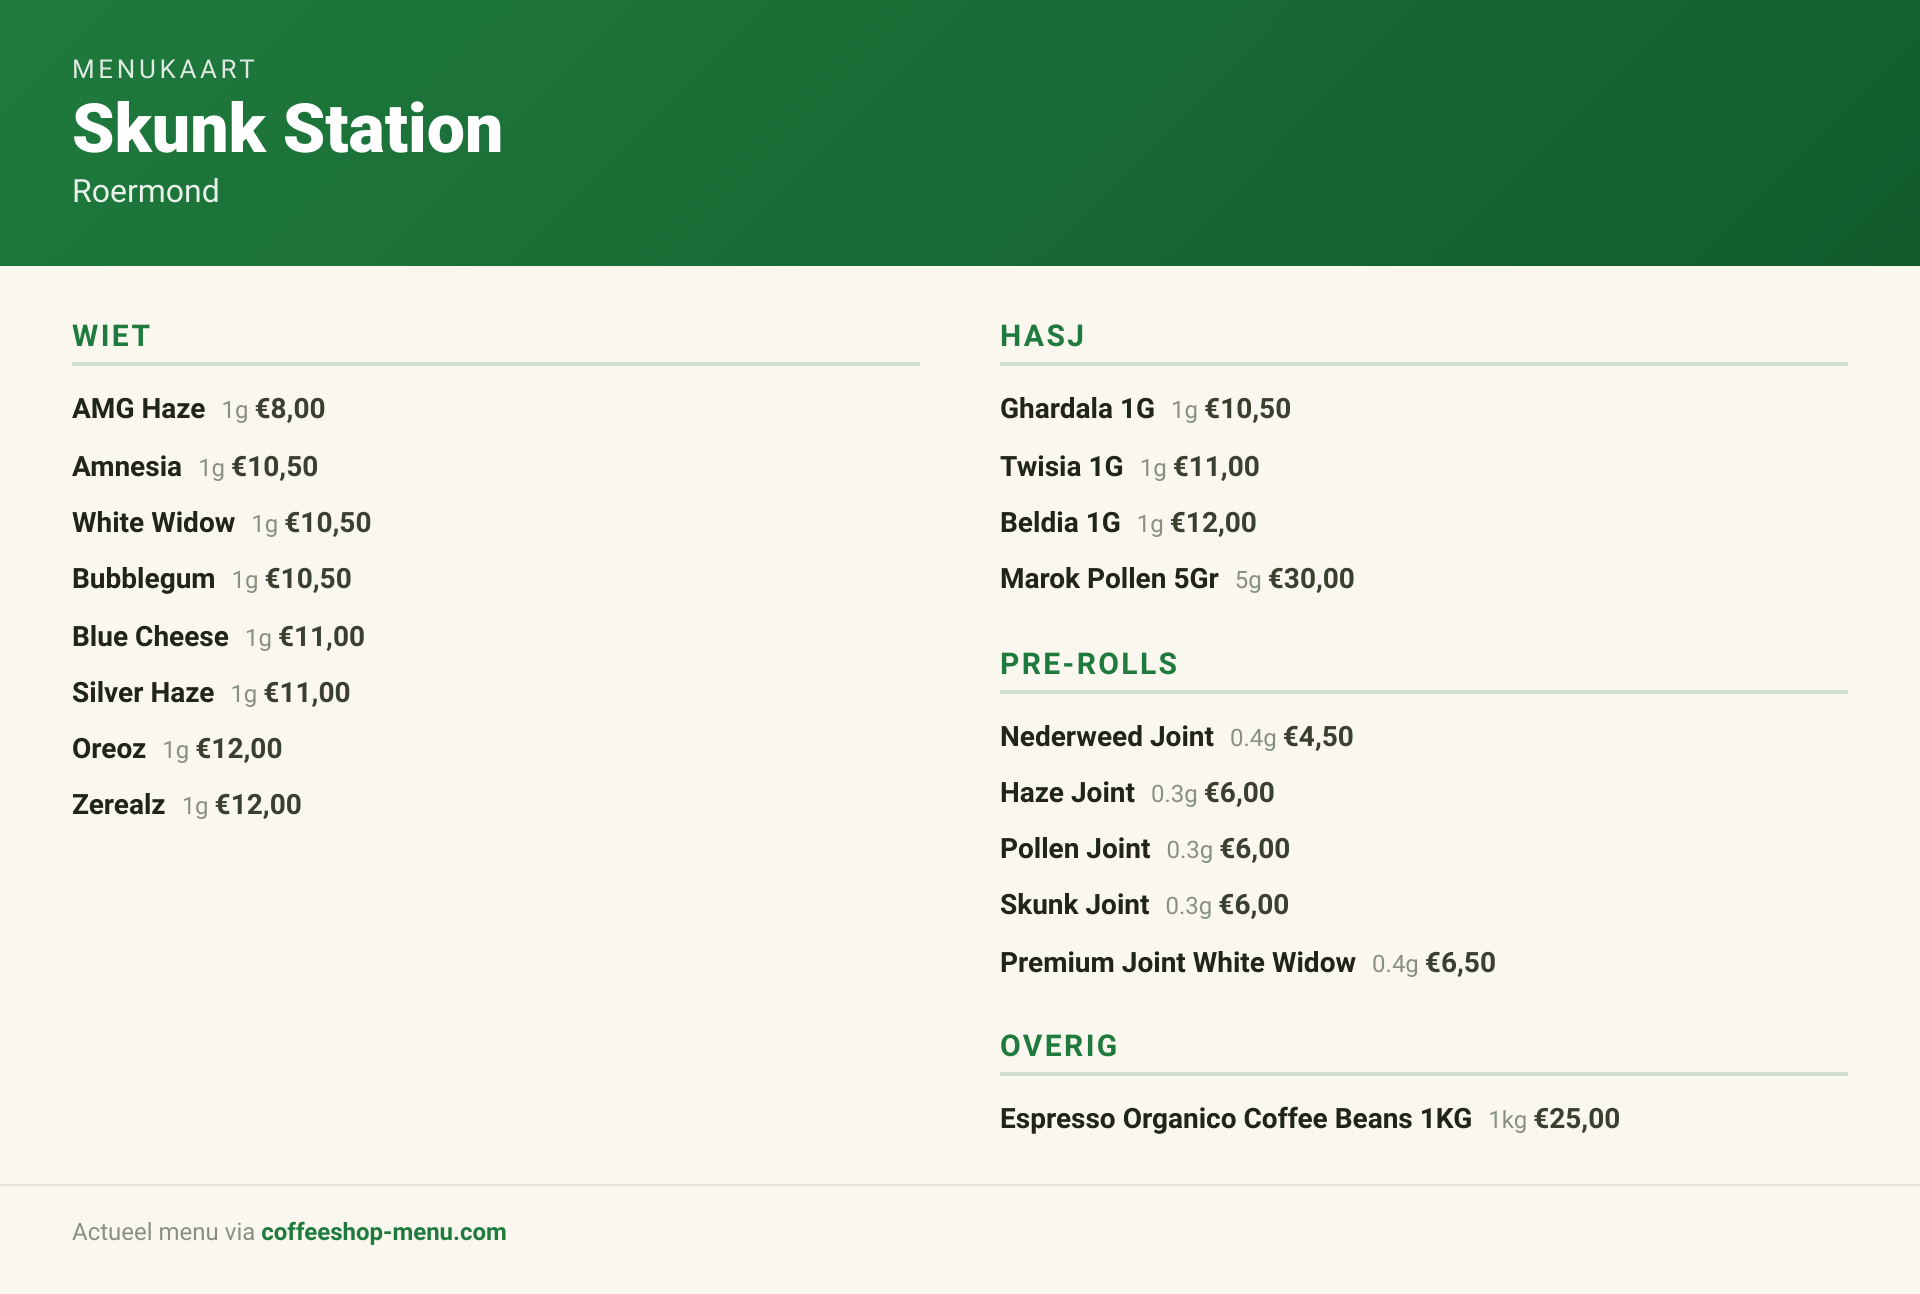Click the Silver Haze entry
The height and width of the screenshot is (1294, 1920).
(211, 693)
